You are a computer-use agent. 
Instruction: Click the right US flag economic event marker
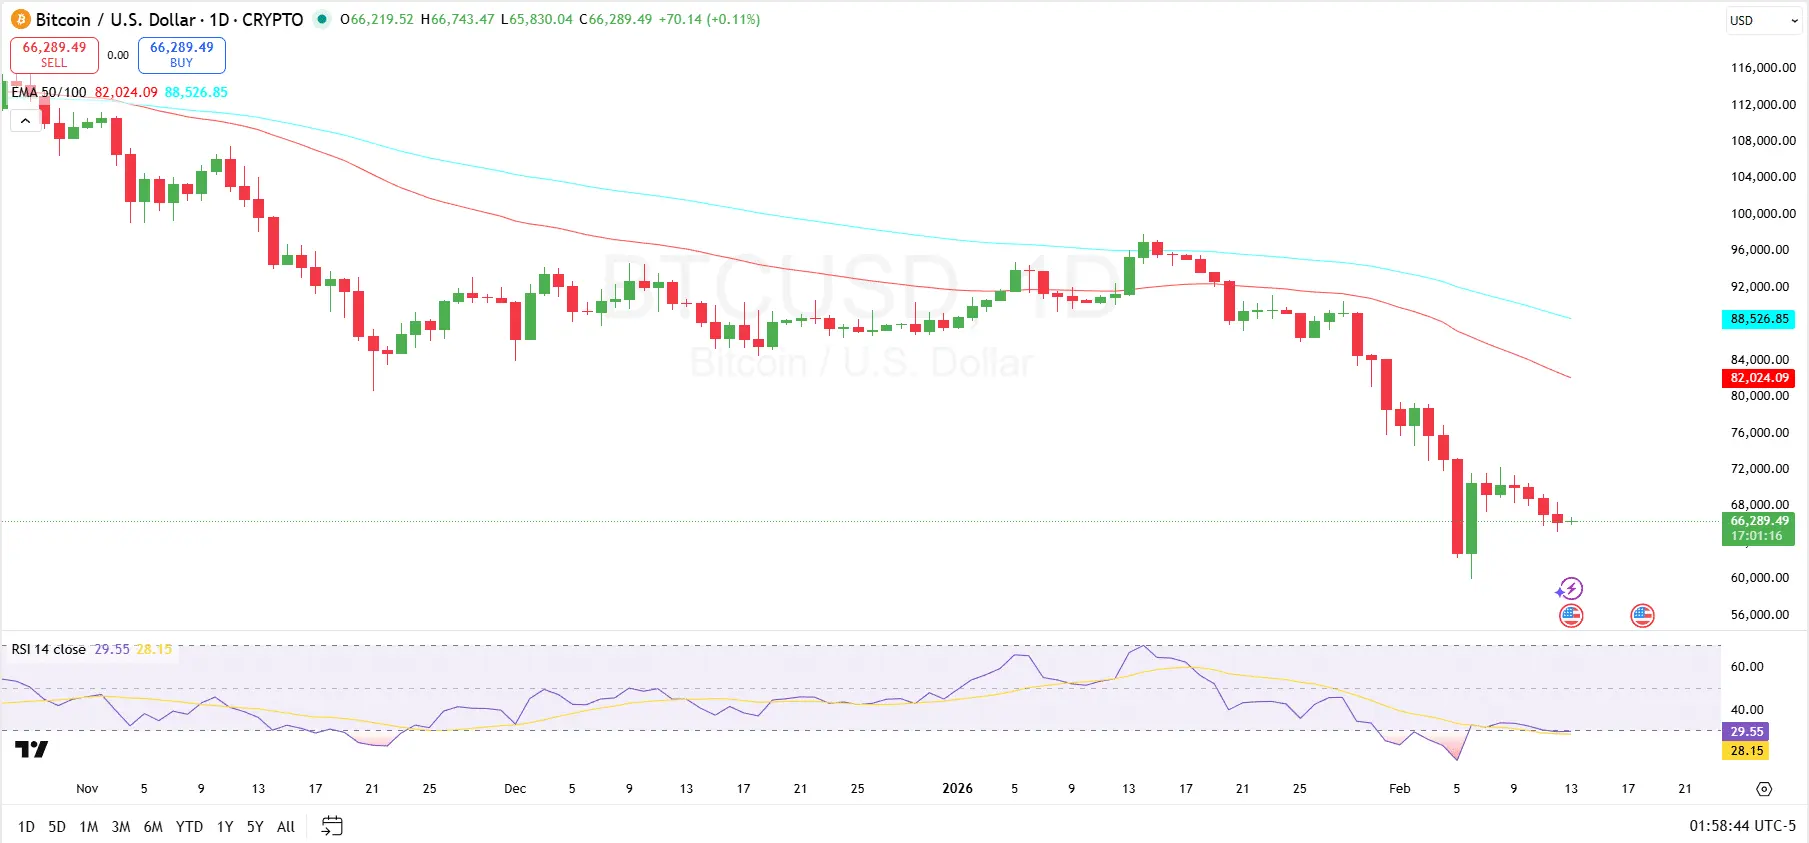coord(1642,616)
